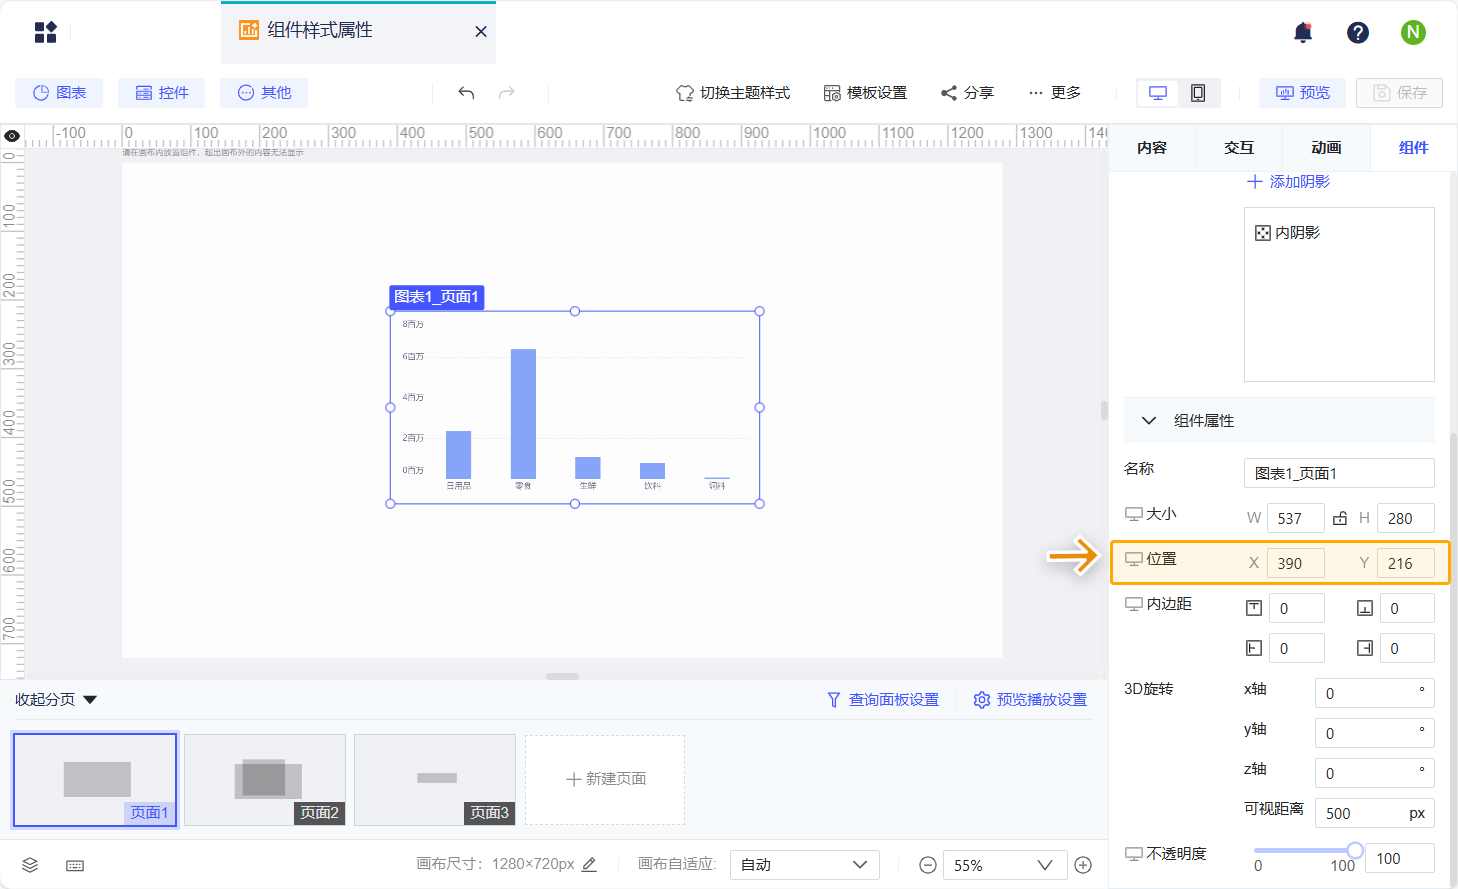This screenshot has height=889, width=1458.
Task: Click the 分享 share button
Action: 967,93
